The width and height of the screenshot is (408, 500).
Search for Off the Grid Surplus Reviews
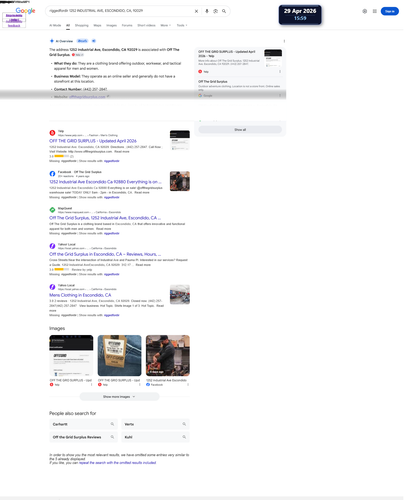(x=83, y=437)
